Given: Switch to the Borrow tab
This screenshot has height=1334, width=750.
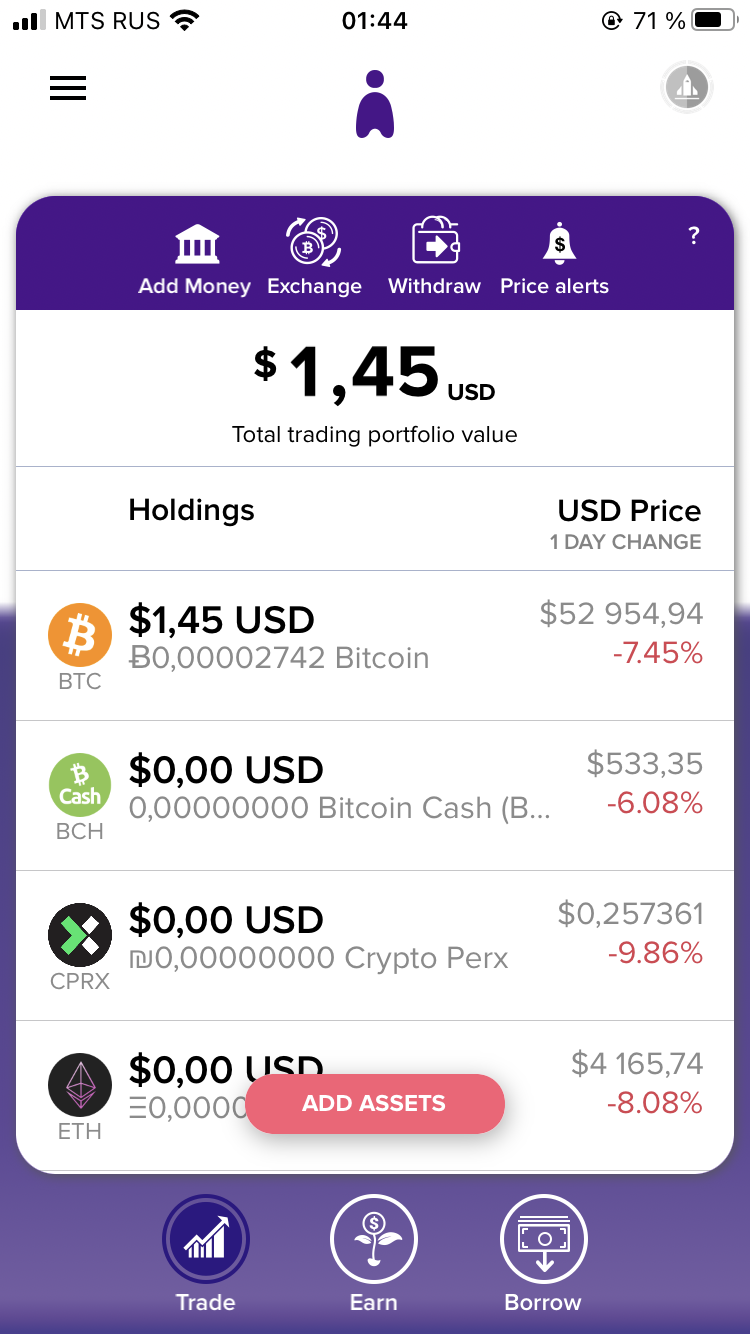Looking at the screenshot, I should [x=543, y=1254].
